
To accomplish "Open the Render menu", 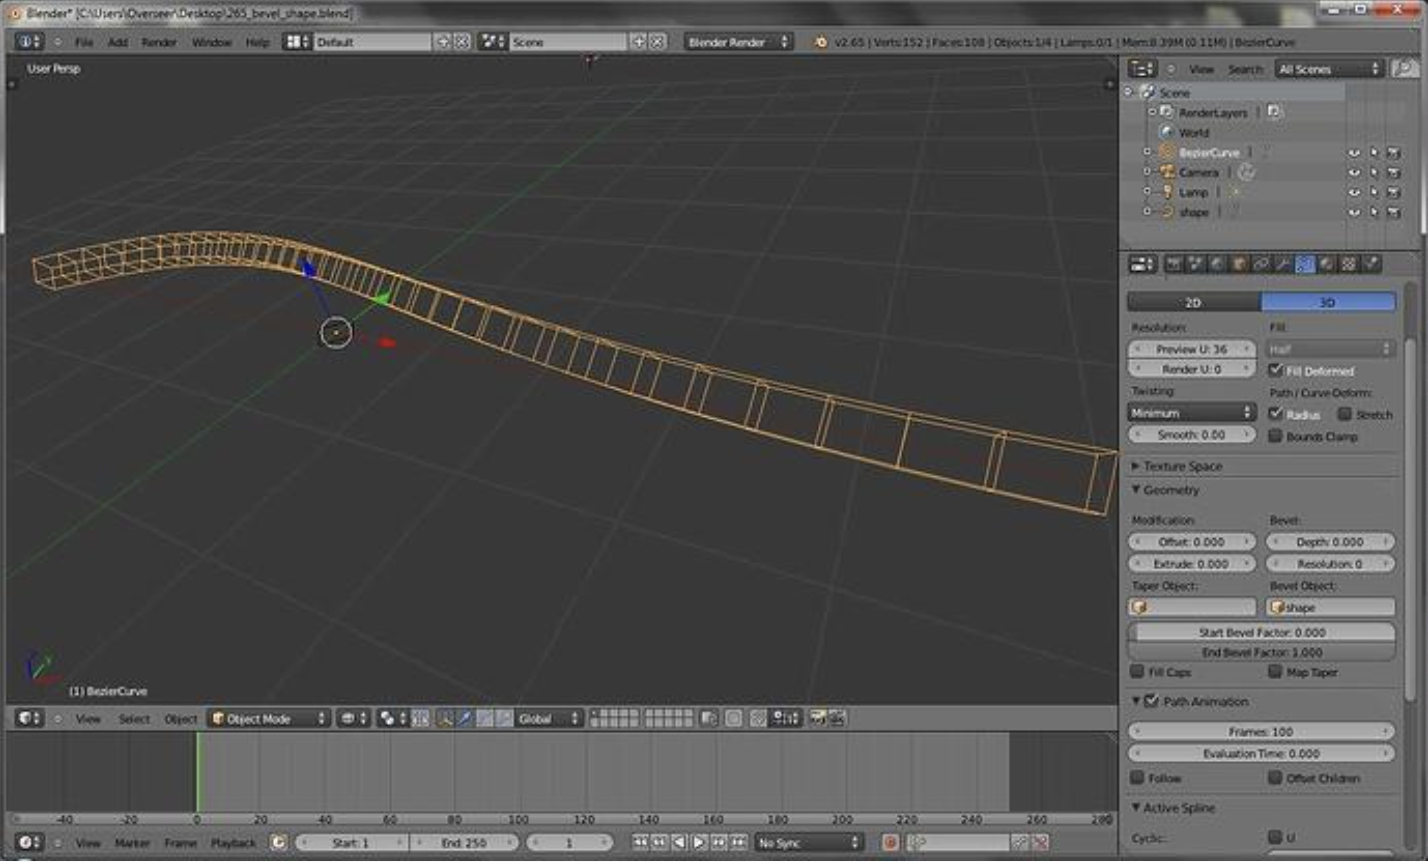I will point(159,42).
